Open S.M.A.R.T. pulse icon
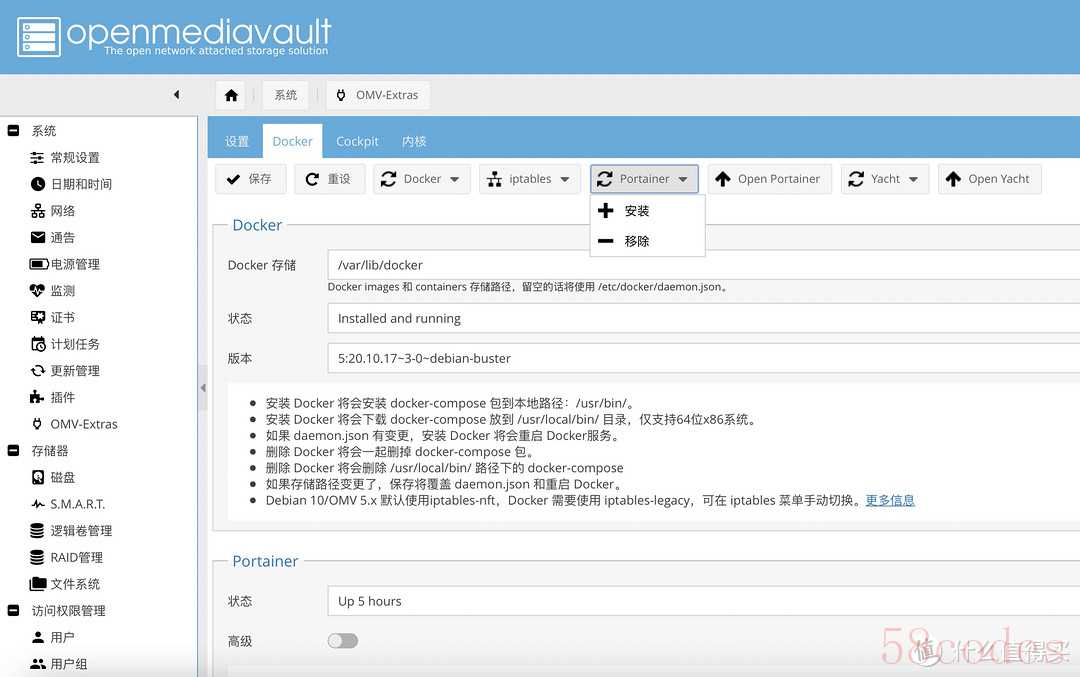1080x677 pixels. 37,504
